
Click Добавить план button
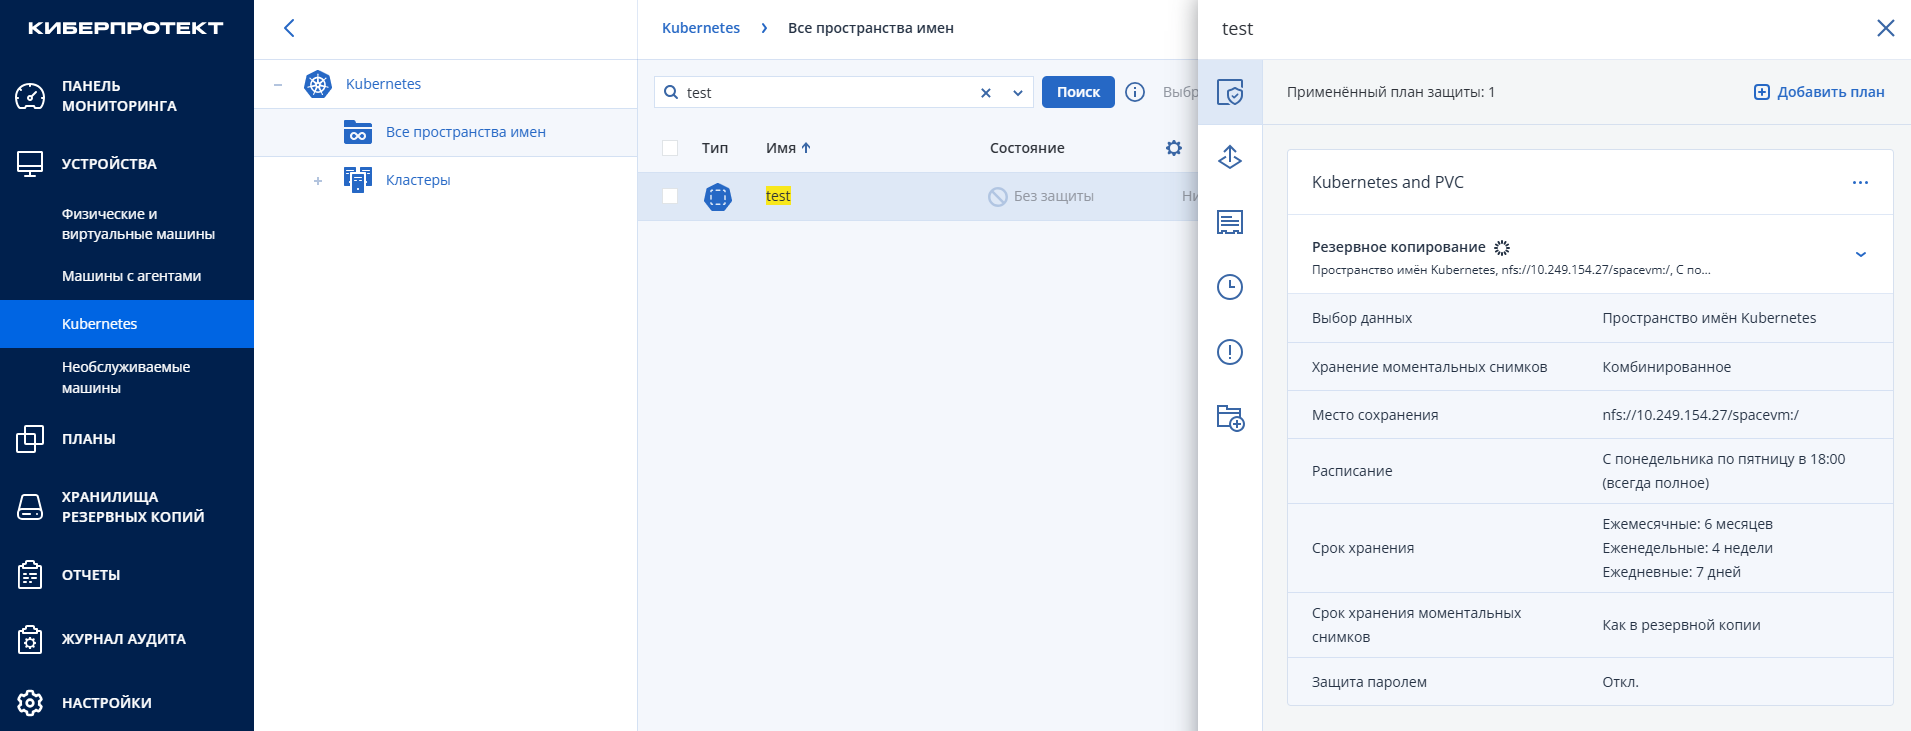pyautogui.click(x=1819, y=92)
